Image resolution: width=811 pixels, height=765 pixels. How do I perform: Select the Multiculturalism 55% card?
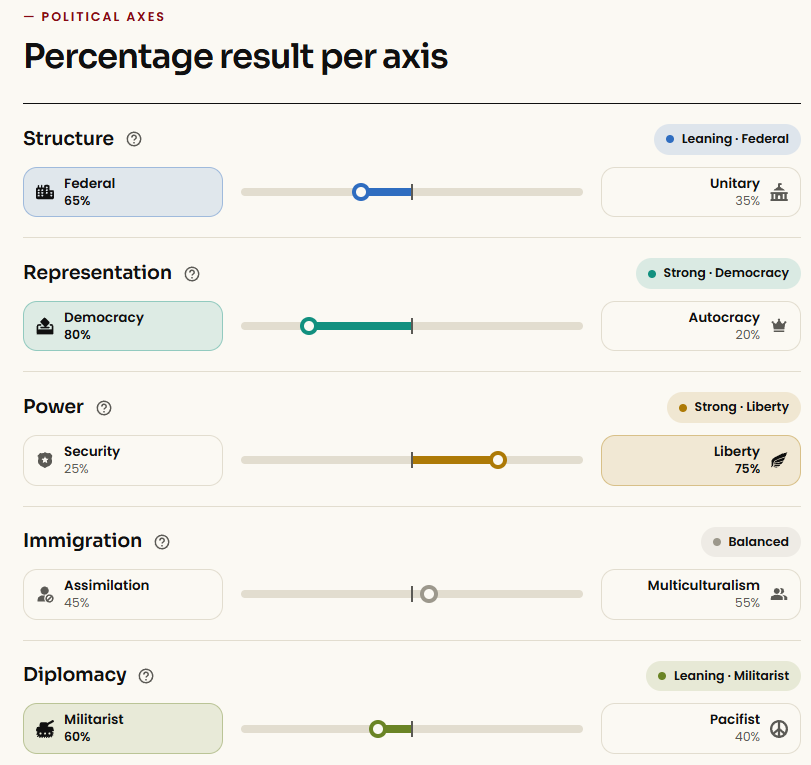coord(701,594)
